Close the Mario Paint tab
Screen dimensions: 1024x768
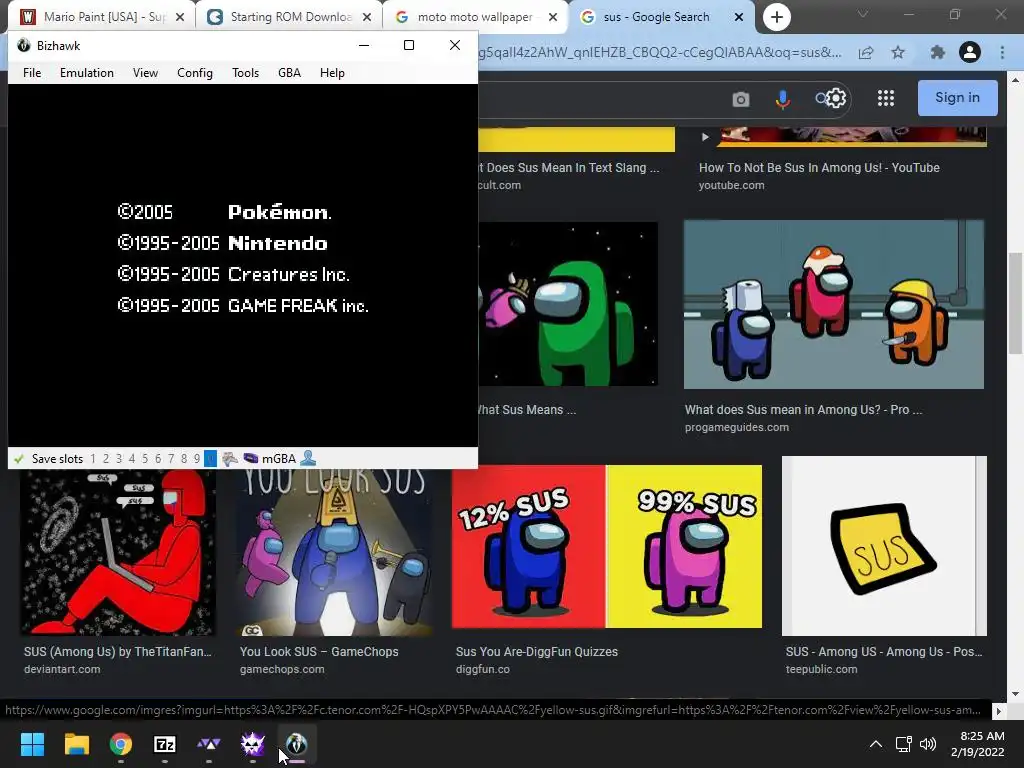[x=180, y=17]
